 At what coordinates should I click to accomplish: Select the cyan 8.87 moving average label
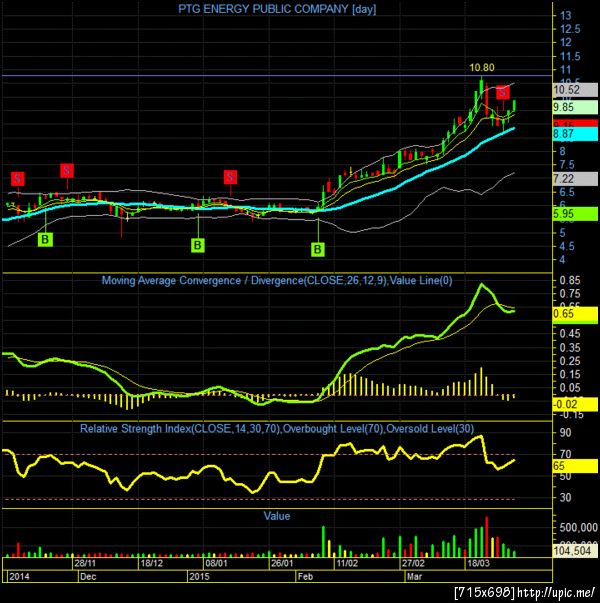click(x=575, y=134)
